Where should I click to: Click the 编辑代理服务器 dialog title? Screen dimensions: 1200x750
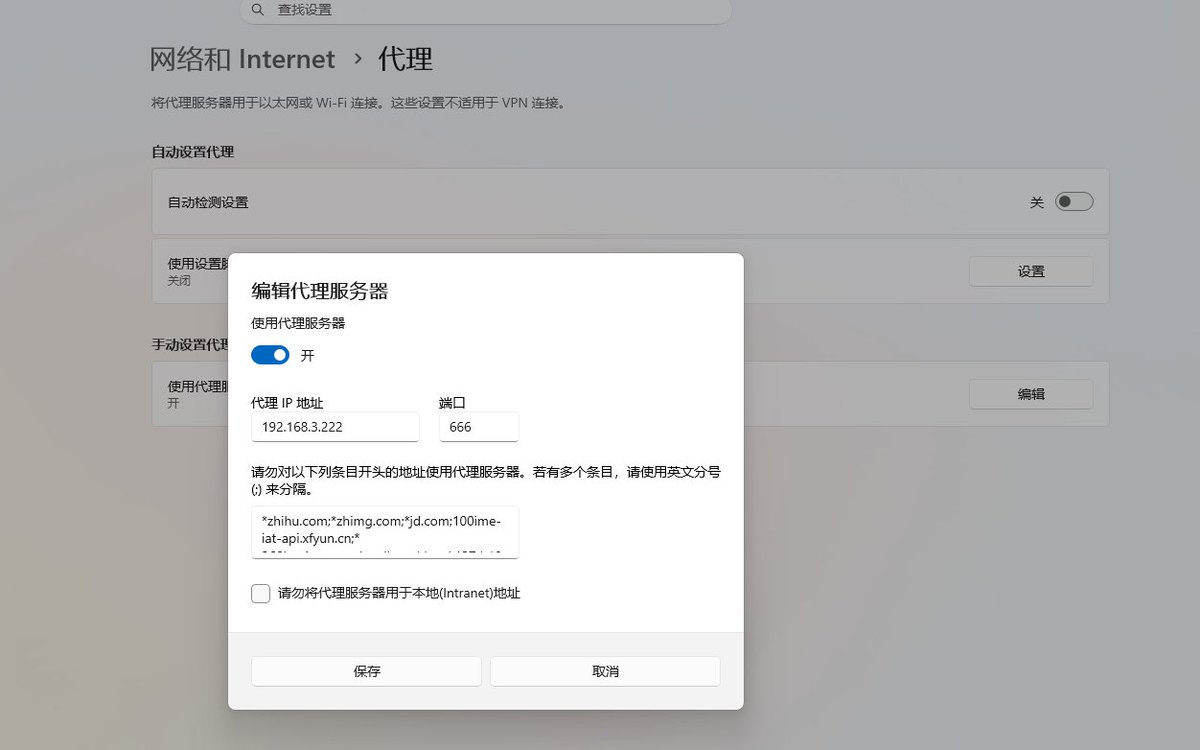[x=319, y=291]
